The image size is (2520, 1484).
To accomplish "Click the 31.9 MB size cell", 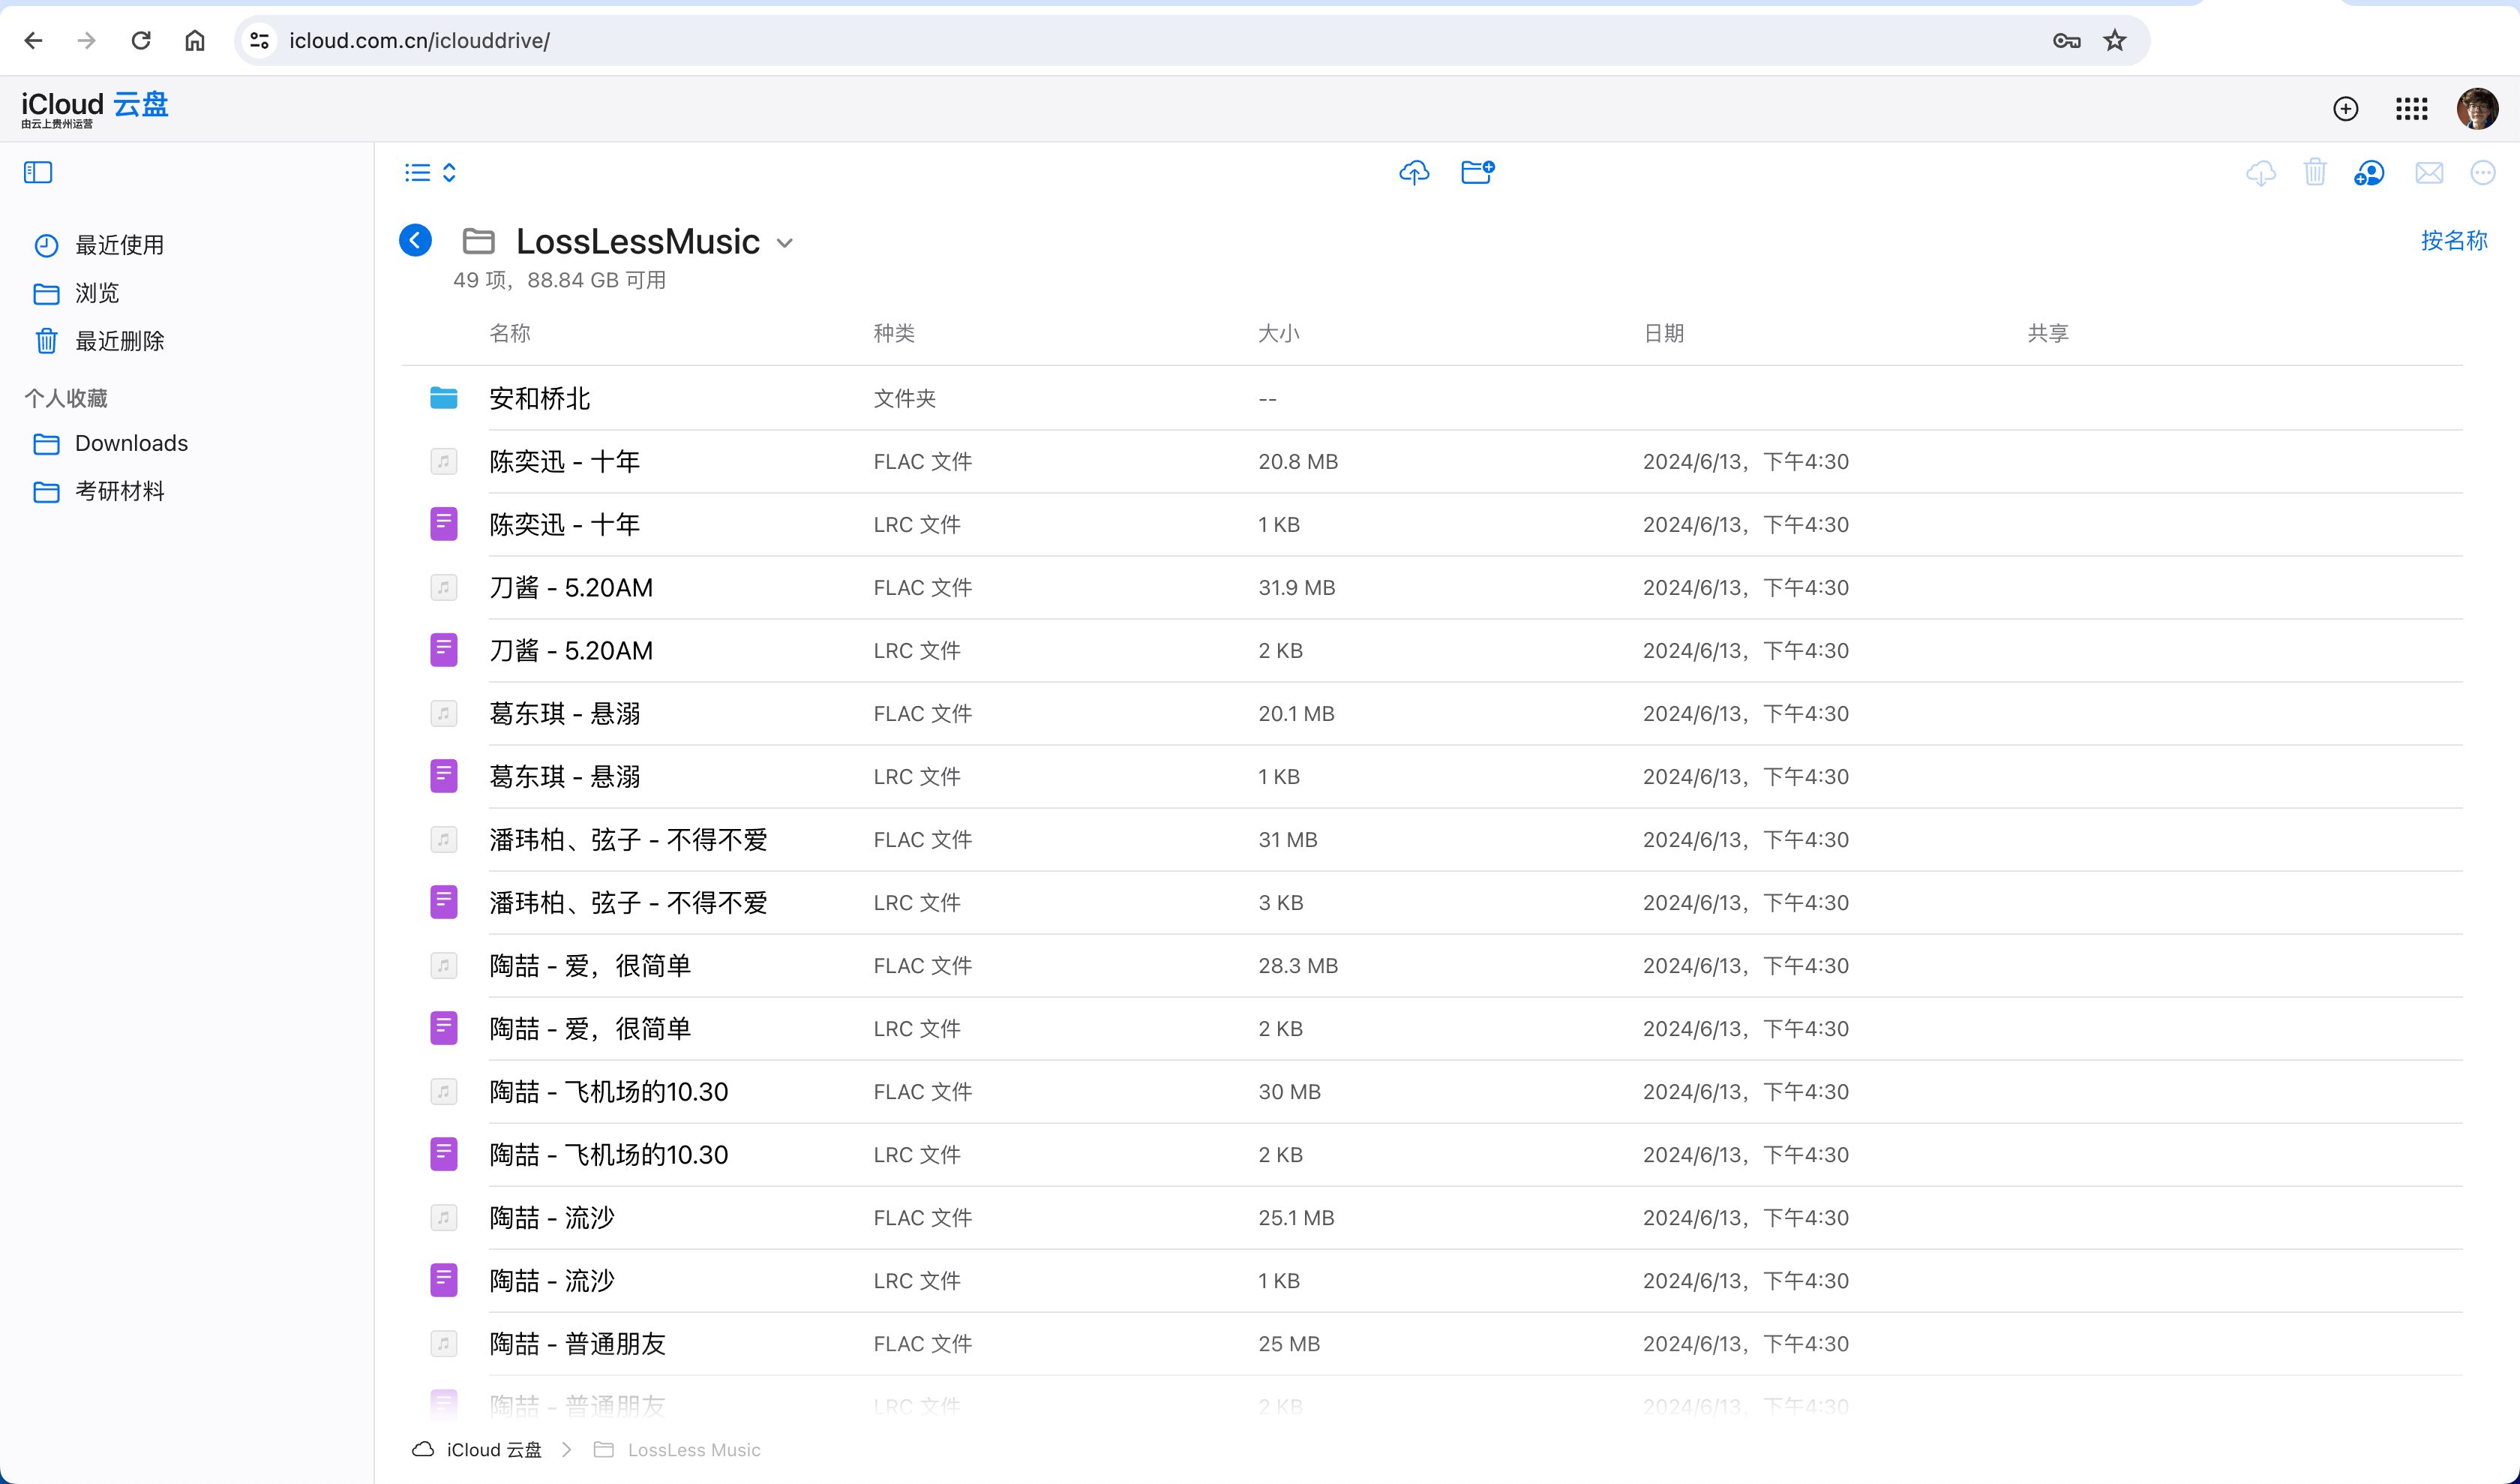I will (x=1297, y=587).
